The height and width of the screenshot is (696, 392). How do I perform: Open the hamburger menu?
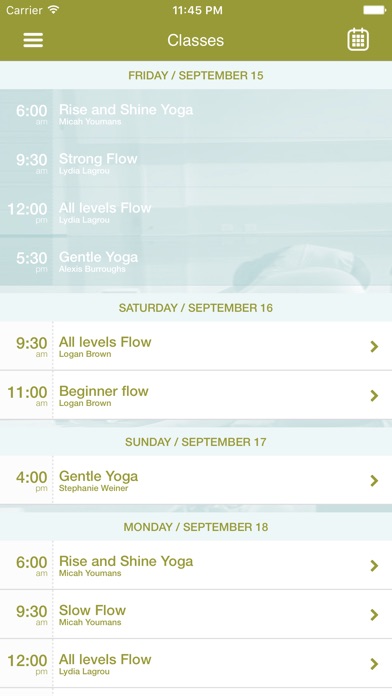point(33,40)
